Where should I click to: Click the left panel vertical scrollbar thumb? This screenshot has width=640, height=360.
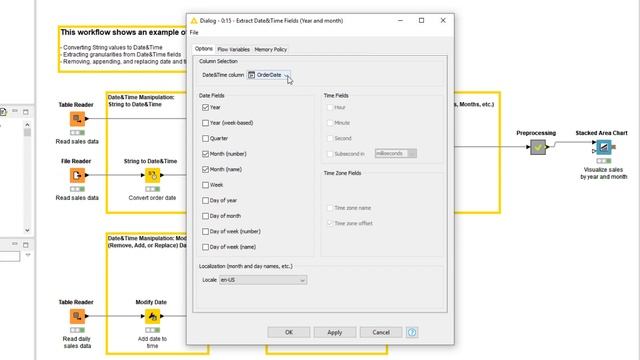click(x=27, y=132)
